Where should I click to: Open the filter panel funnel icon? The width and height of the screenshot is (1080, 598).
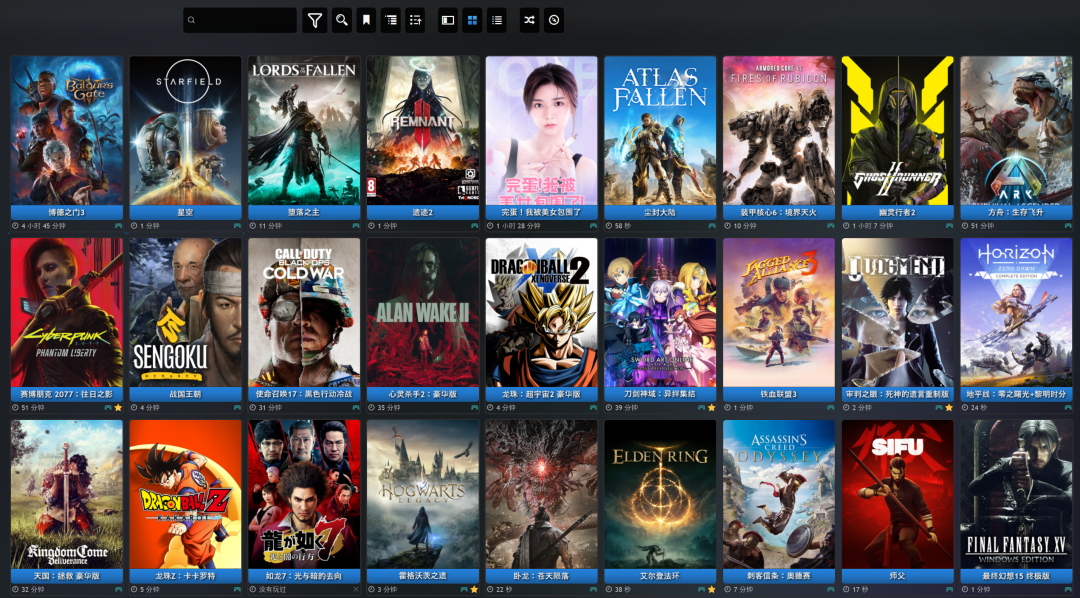[x=315, y=20]
